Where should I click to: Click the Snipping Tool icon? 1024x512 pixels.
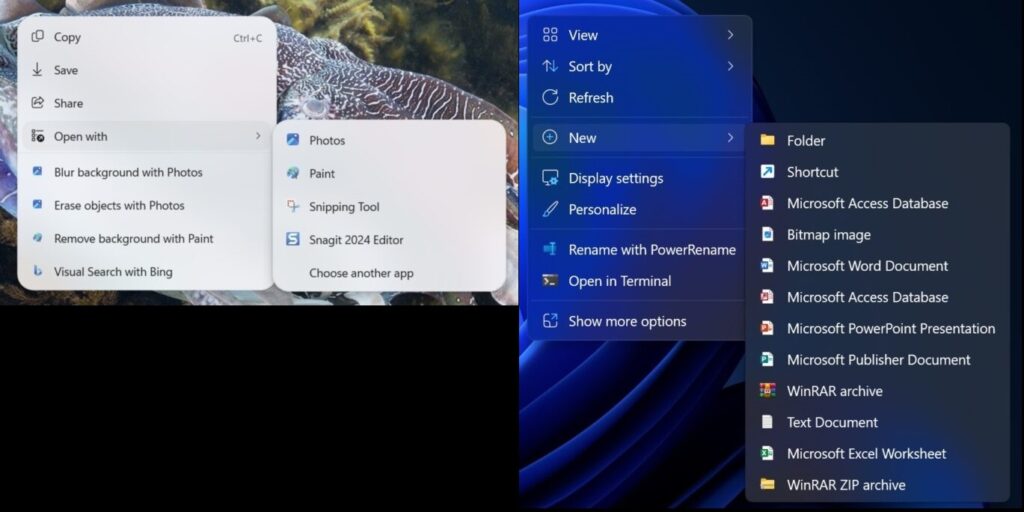[293, 206]
